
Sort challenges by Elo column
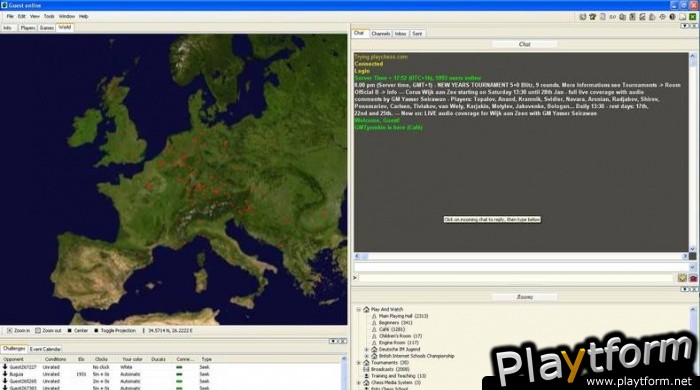coord(81,359)
